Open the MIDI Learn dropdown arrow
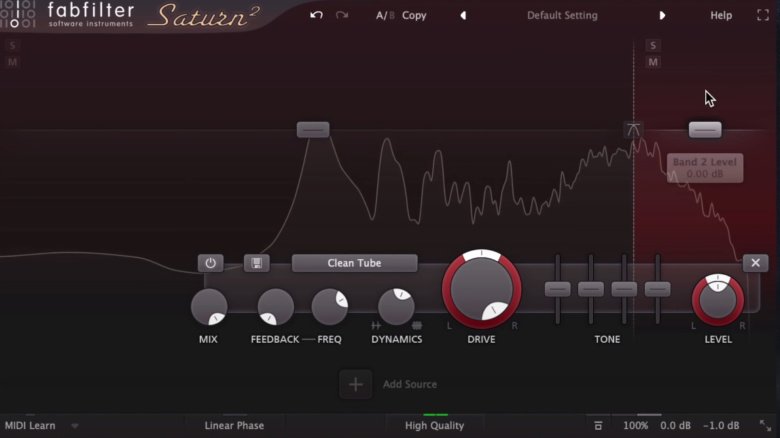This screenshot has height=438, width=780. point(75,426)
